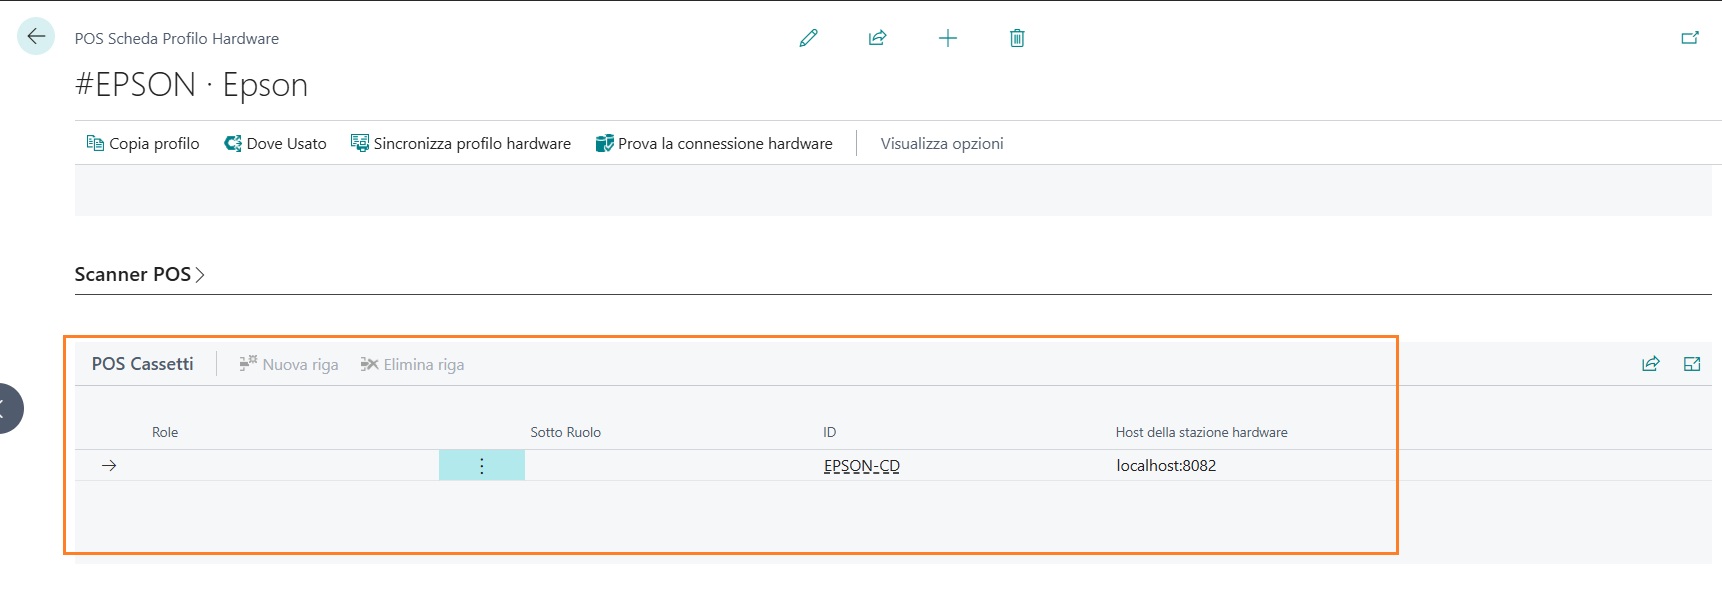Viewport: 1722px width, 601px height.
Task: Expand the POS Cassetti part to full view
Action: pos(1692,364)
